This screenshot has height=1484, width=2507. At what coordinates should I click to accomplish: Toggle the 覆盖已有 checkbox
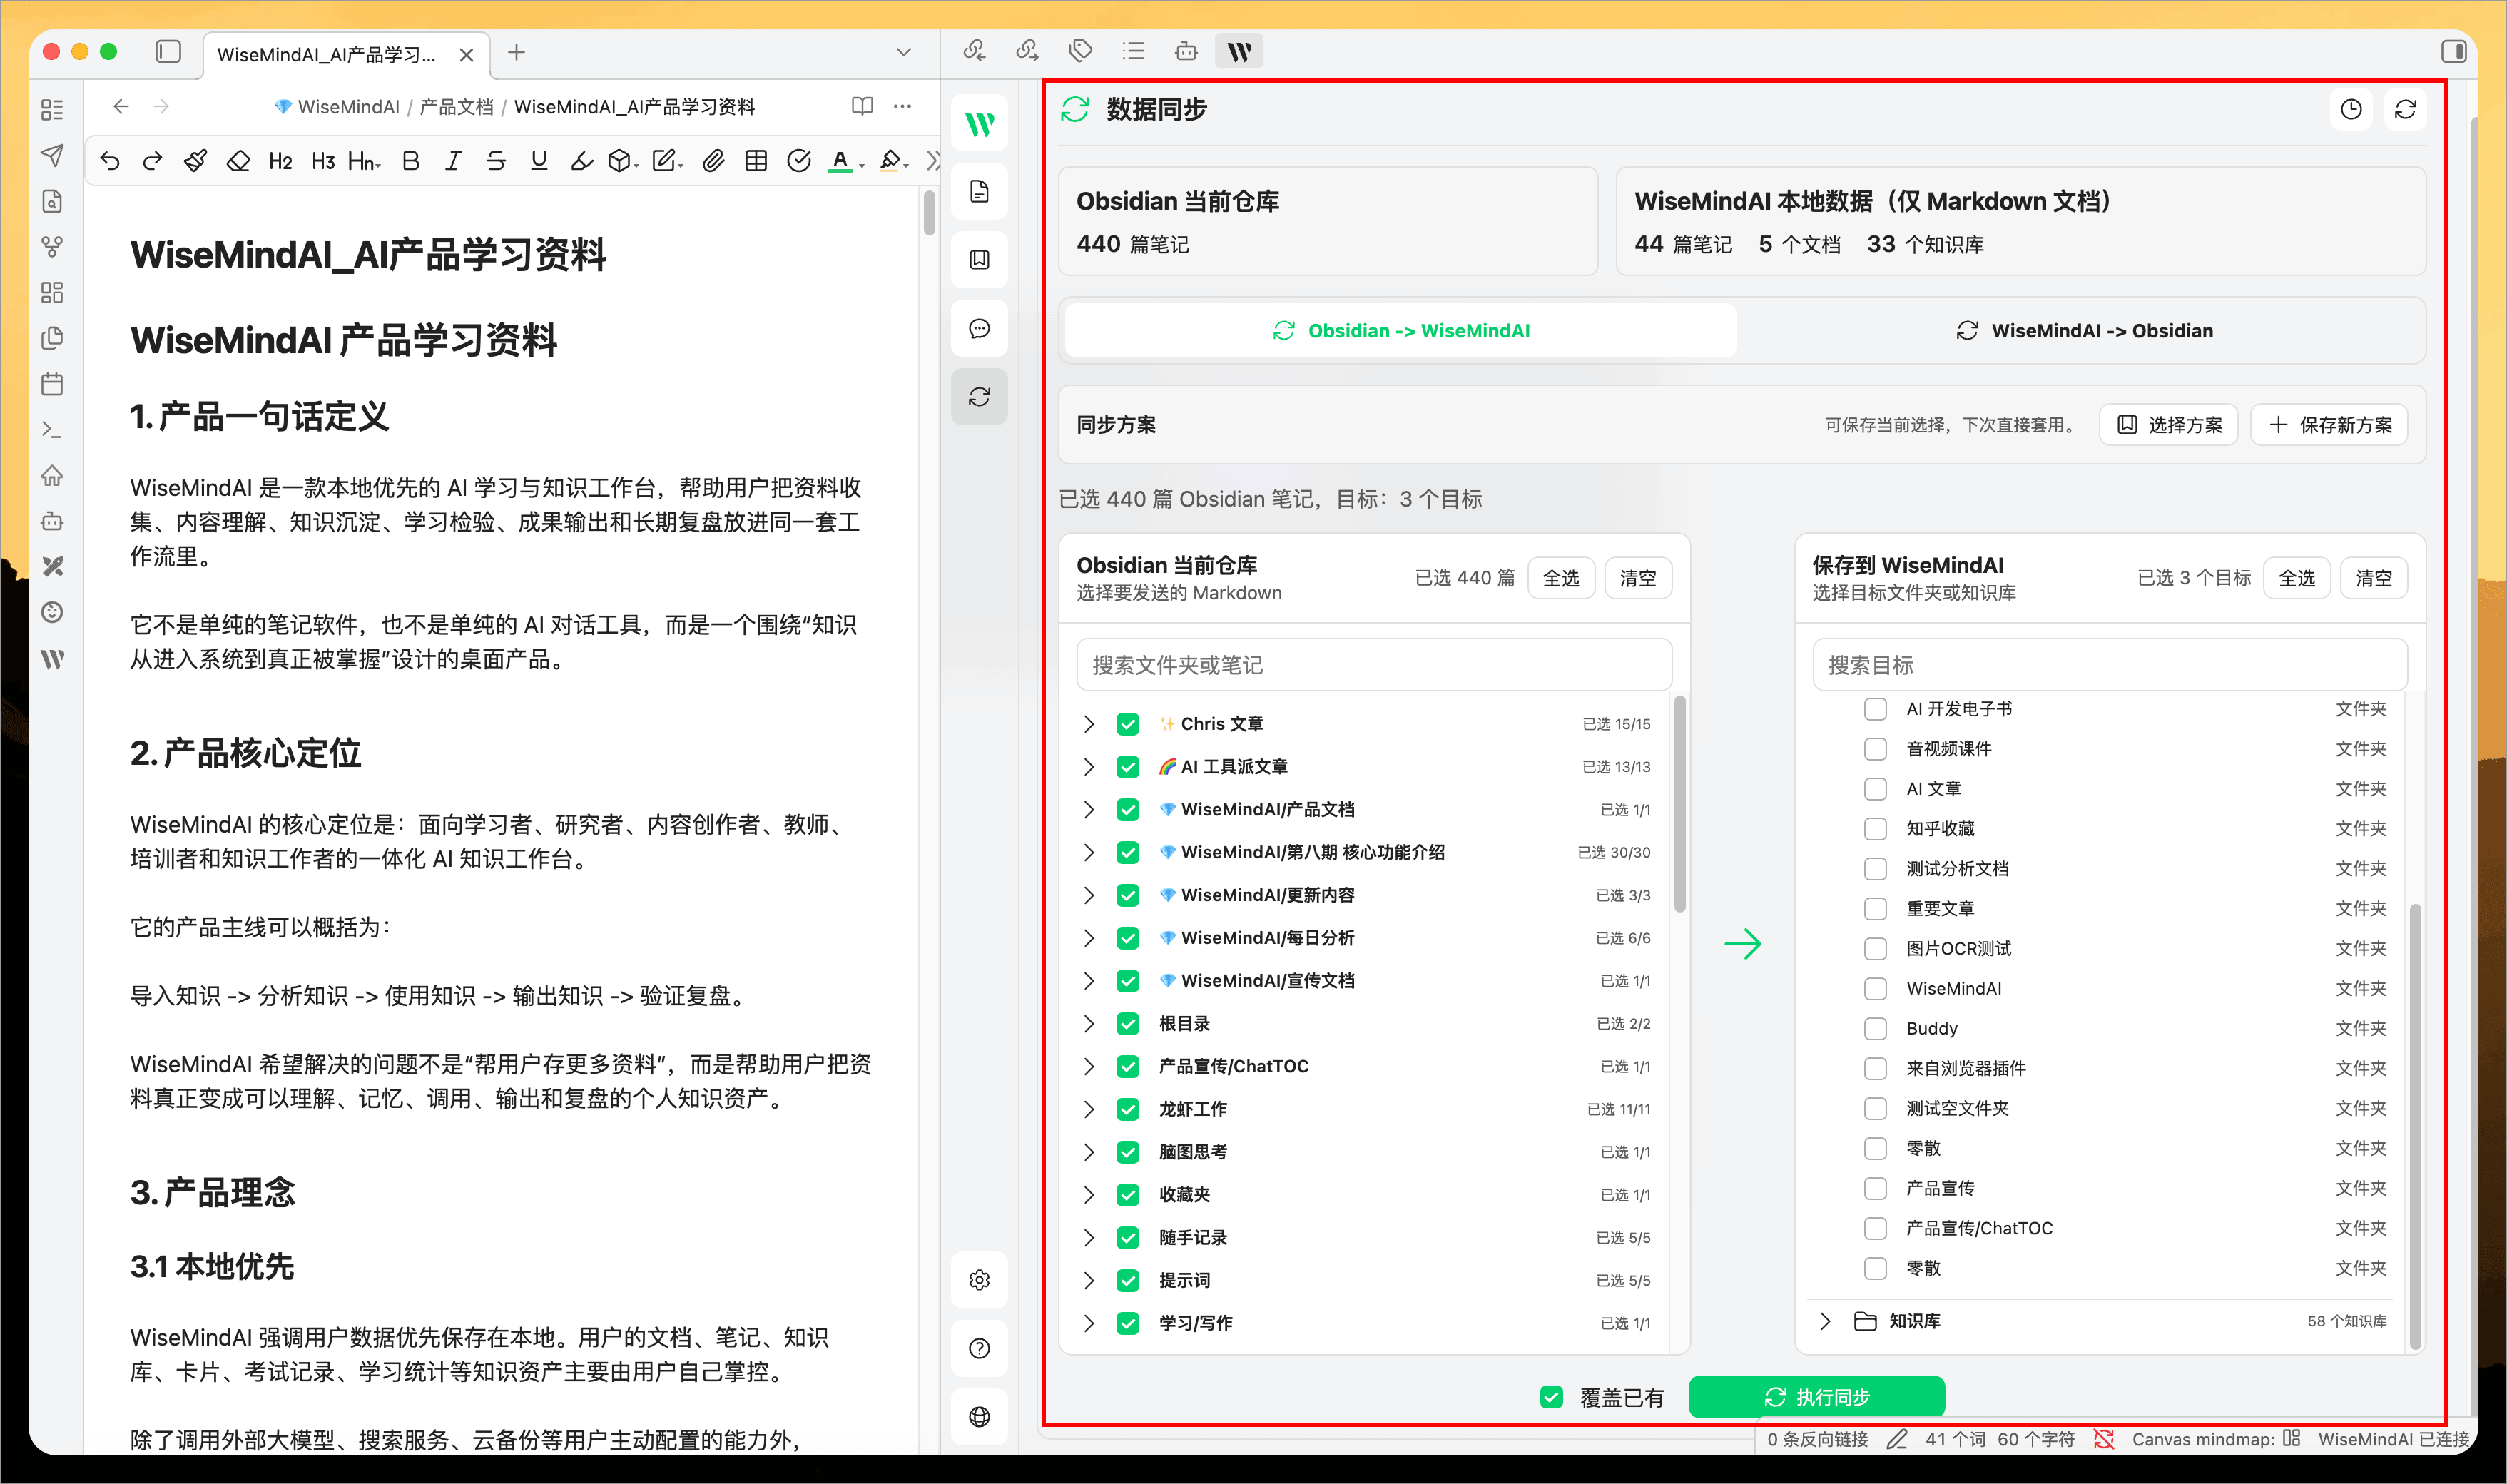tap(1551, 1397)
